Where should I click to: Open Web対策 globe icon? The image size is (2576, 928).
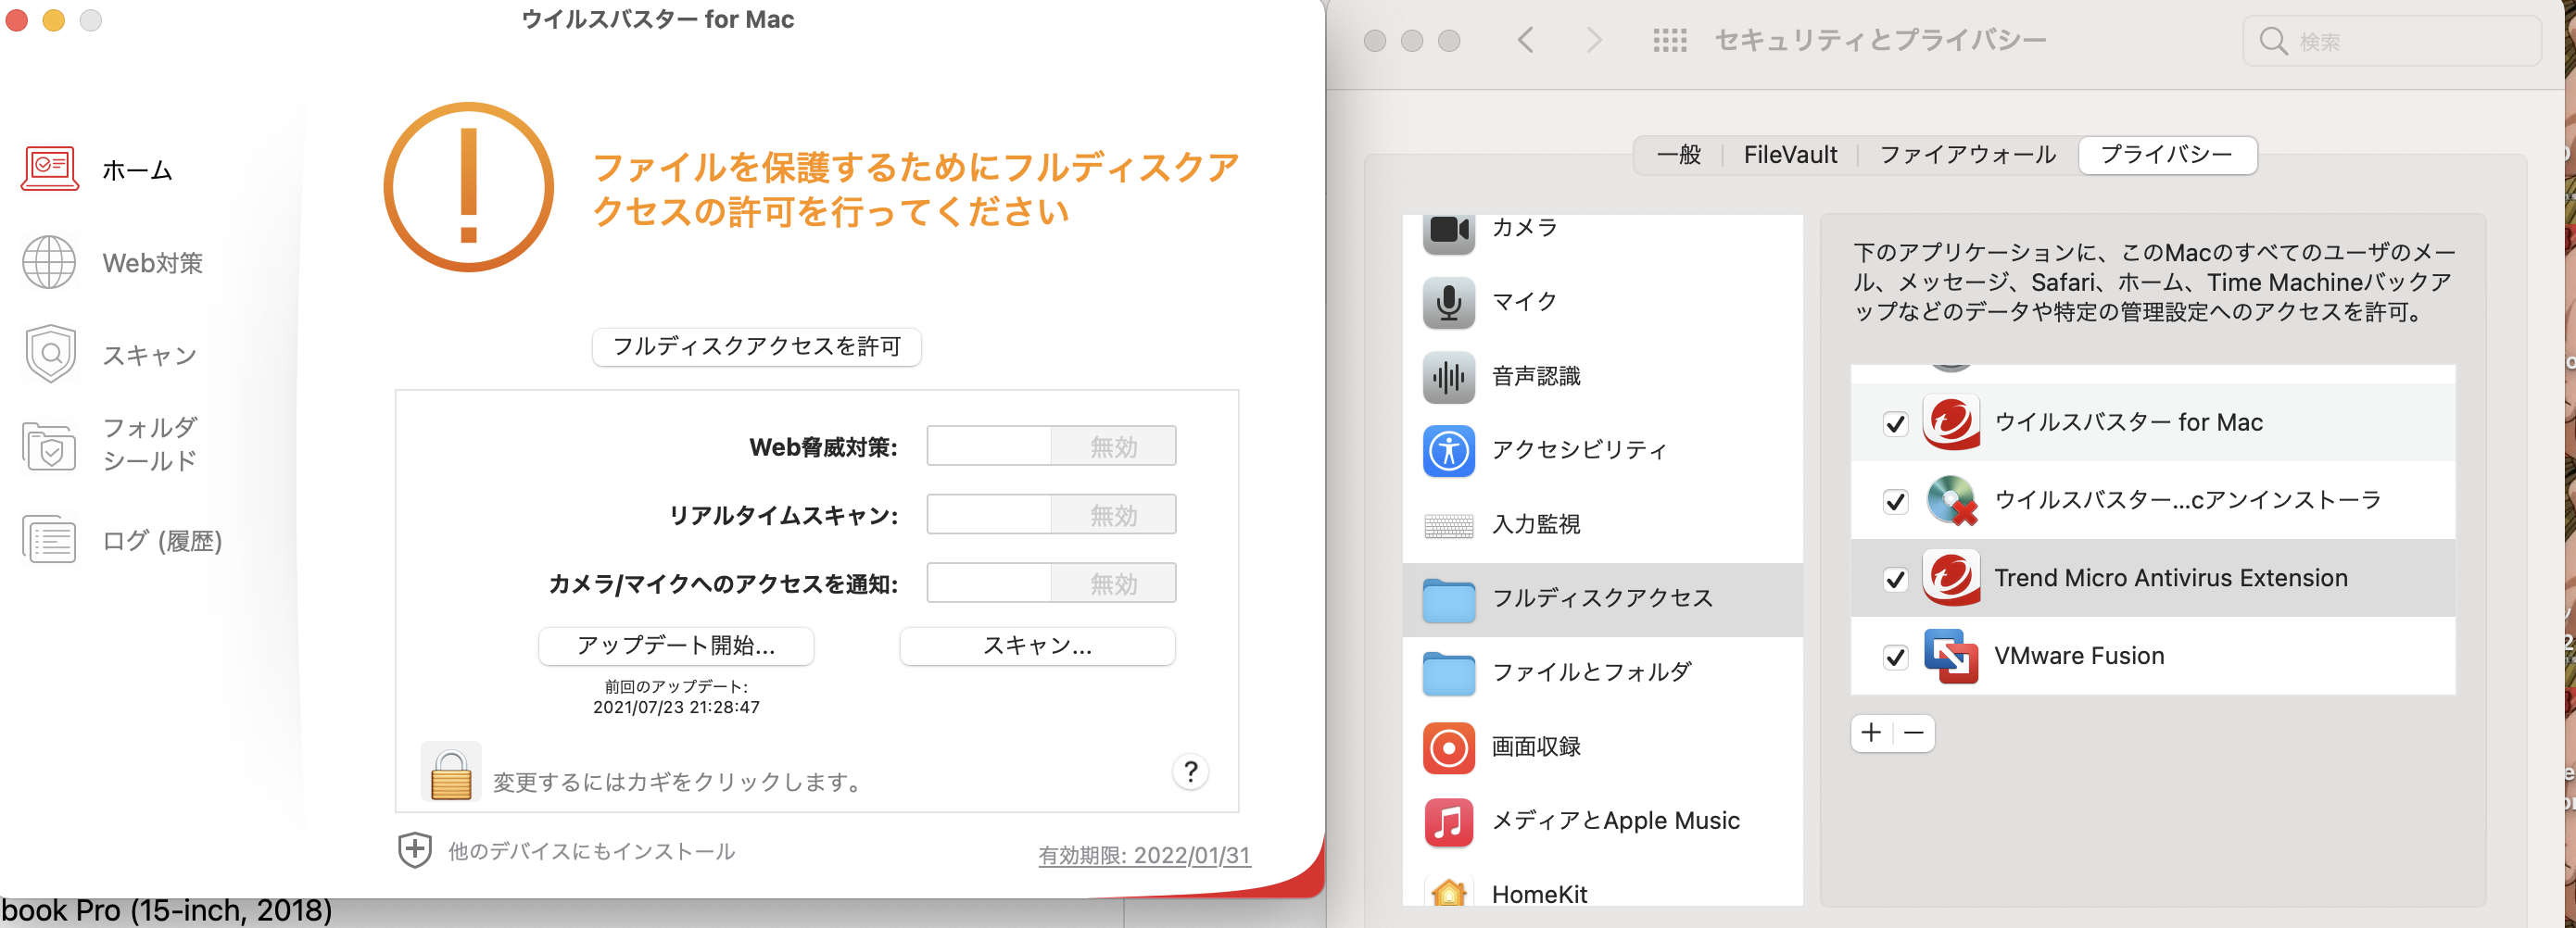click(x=49, y=262)
